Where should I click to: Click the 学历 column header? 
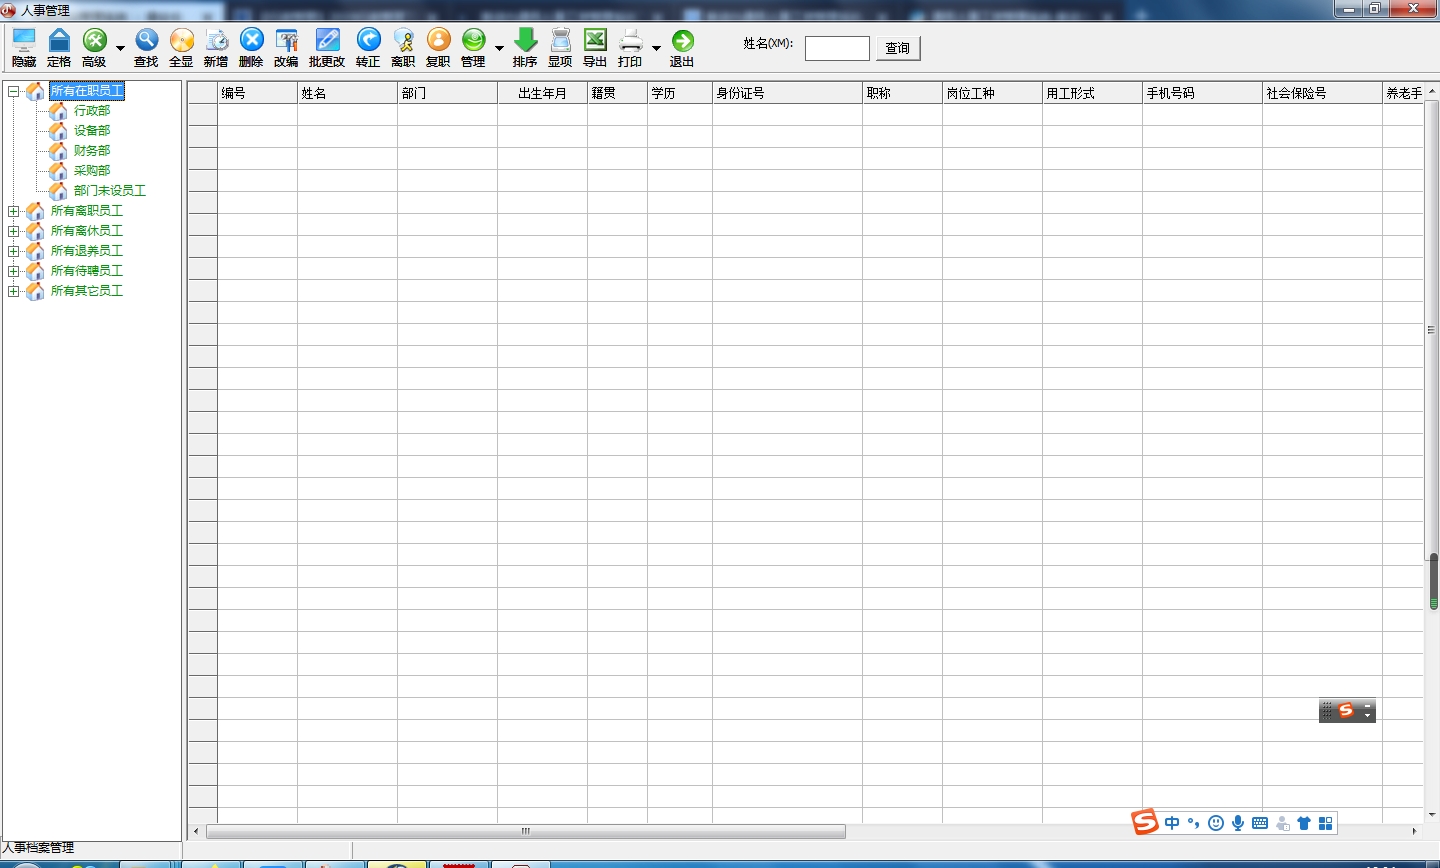tap(680, 93)
